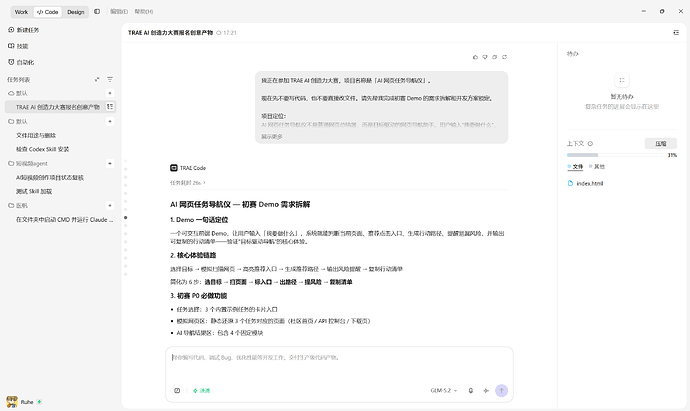Click the 新建任务 plus-circle icon
Viewport: 690px width, 411px height.
(x=11, y=30)
